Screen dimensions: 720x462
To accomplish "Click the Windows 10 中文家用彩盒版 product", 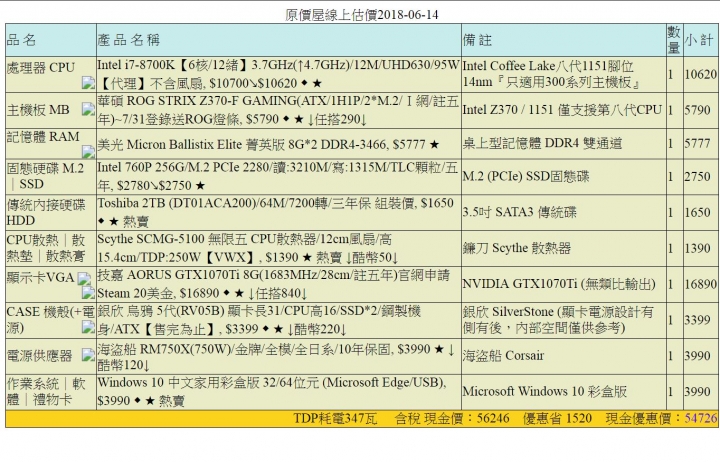I will pos(272,391).
